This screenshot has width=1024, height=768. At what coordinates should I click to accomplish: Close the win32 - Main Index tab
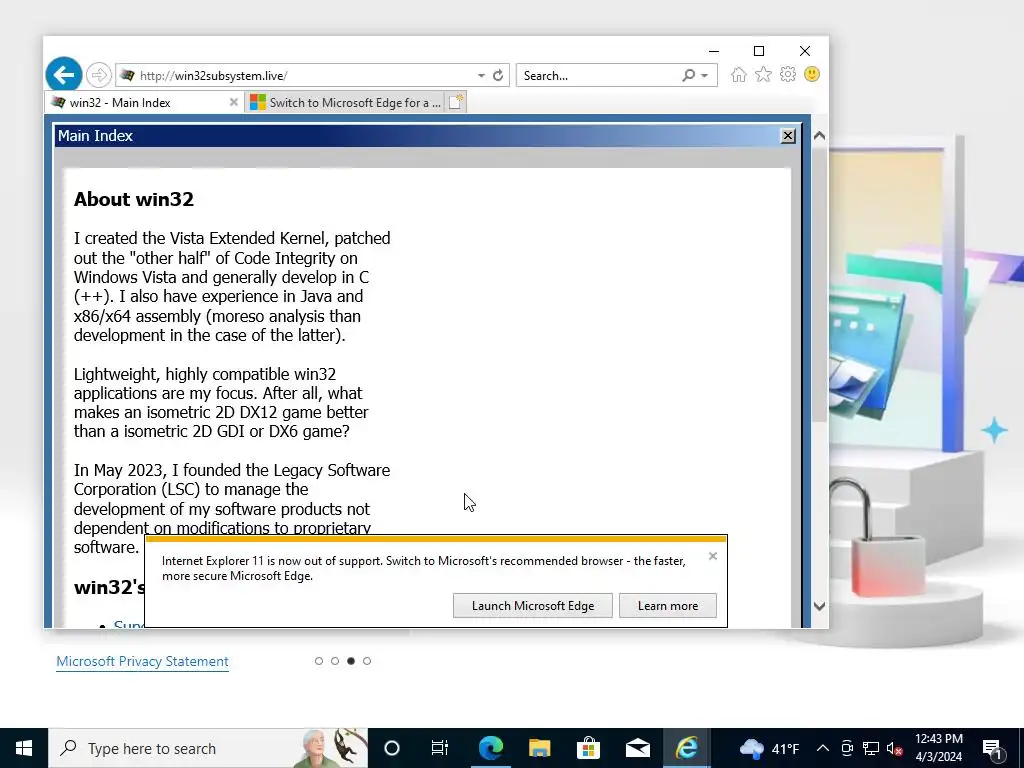(234, 103)
